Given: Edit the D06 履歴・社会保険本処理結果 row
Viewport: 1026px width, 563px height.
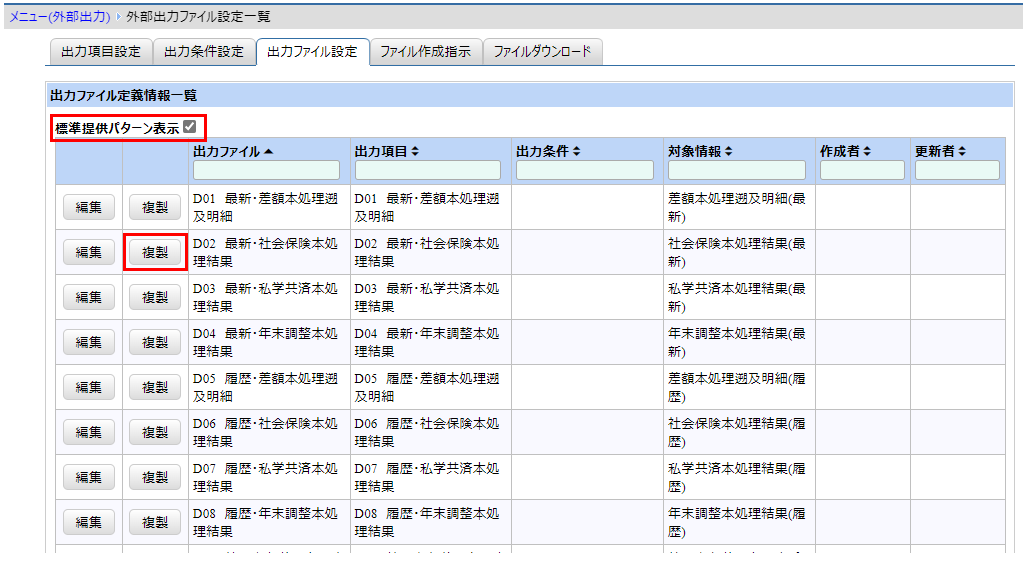Looking at the screenshot, I should tap(89, 432).
